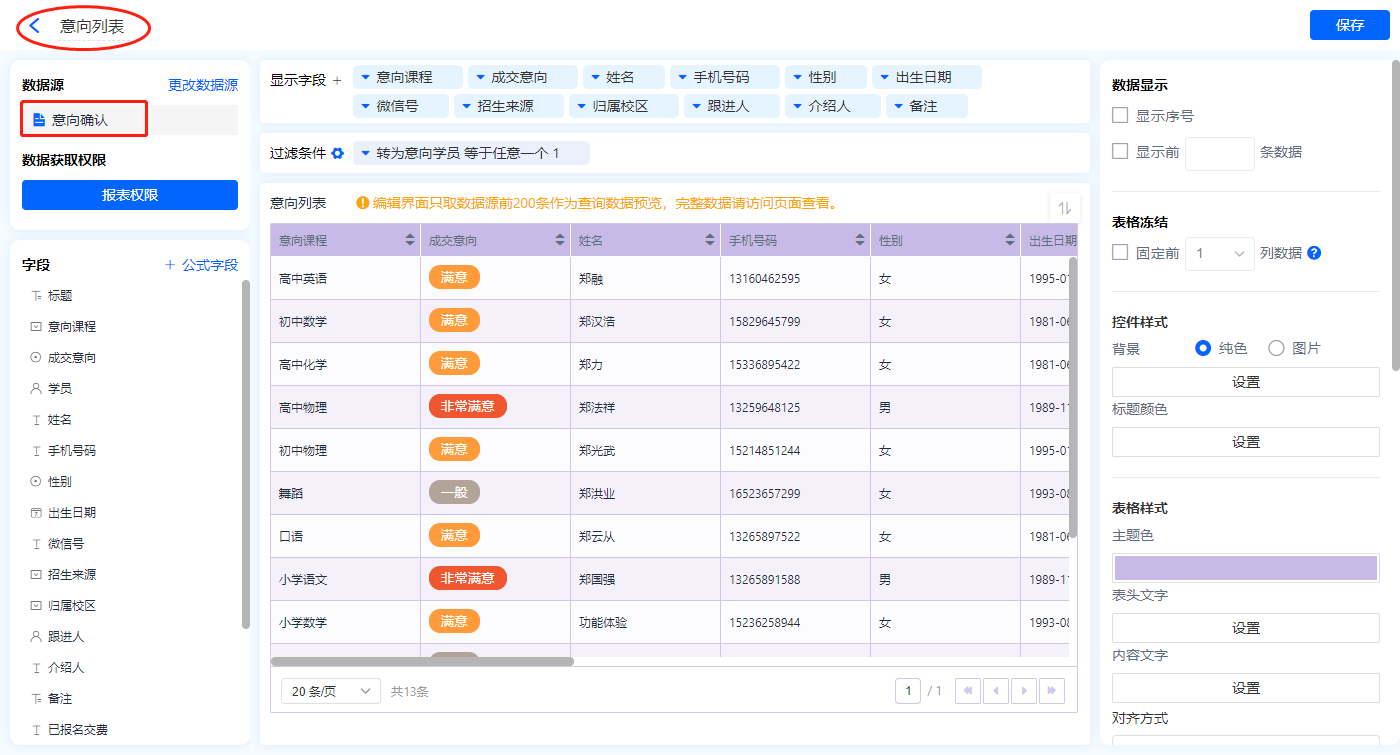Tick the 固定前 freeze columns checkbox
1400x755 pixels.
pos(1120,253)
